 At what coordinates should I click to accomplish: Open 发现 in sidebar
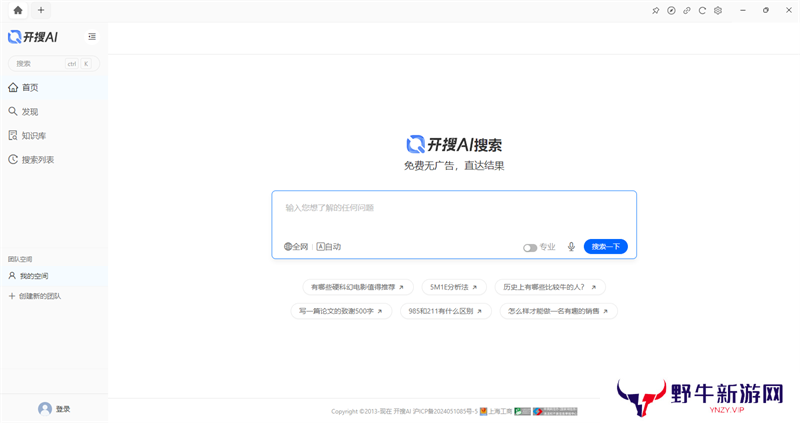click(x=54, y=111)
